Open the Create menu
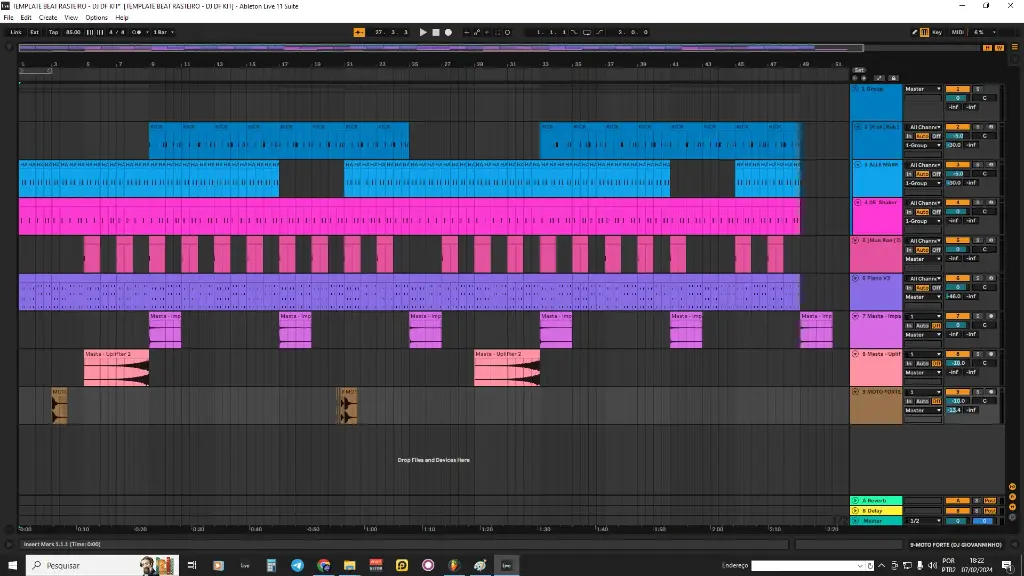Image resolution: width=1024 pixels, height=576 pixels. pyautogui.click(x=48, y=18)
